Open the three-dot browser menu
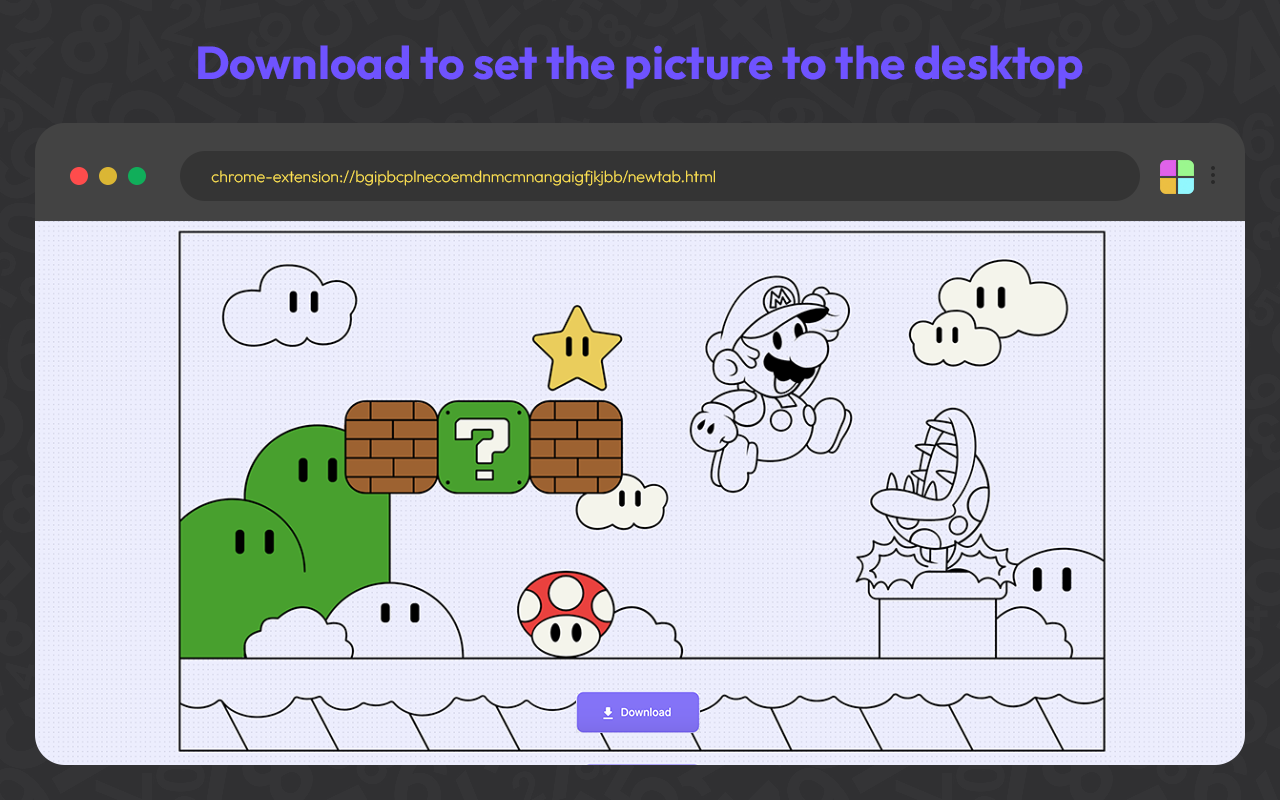This screenshot has width=1280, height=800. 1213,176
